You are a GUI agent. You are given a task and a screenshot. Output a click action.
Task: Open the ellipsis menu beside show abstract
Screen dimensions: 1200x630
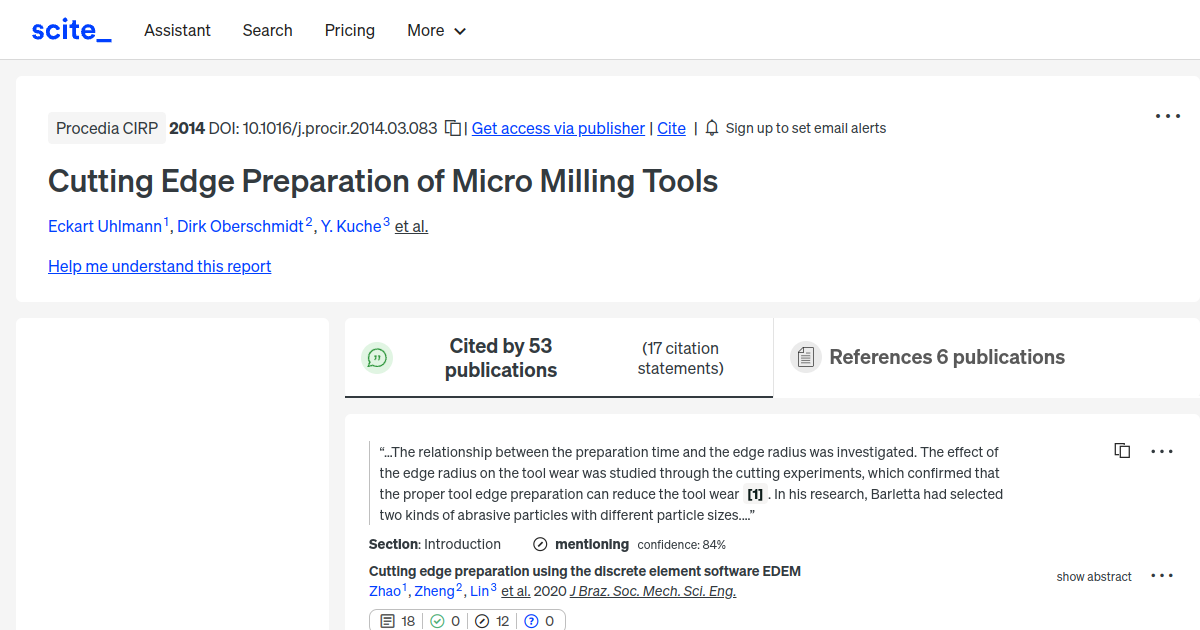coord(1162,576)
